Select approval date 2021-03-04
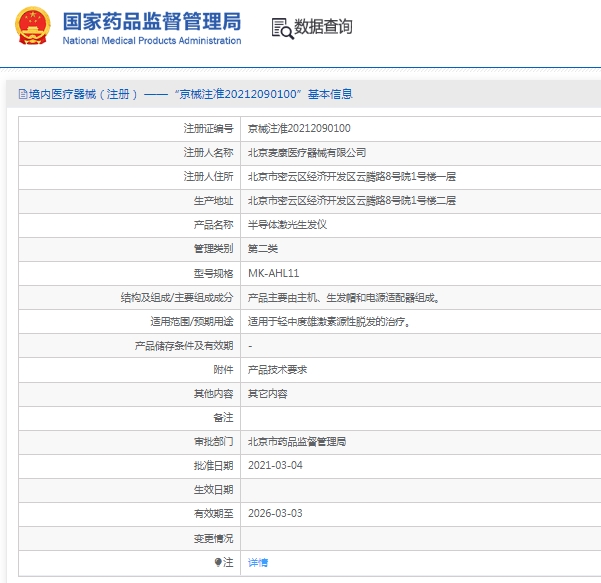 275,465
